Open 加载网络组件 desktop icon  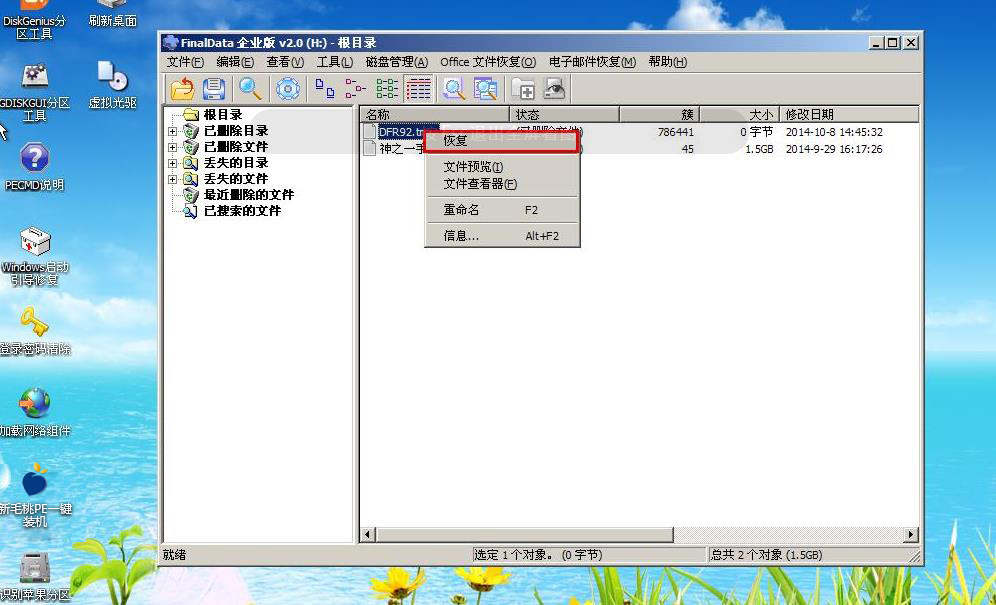34,412
